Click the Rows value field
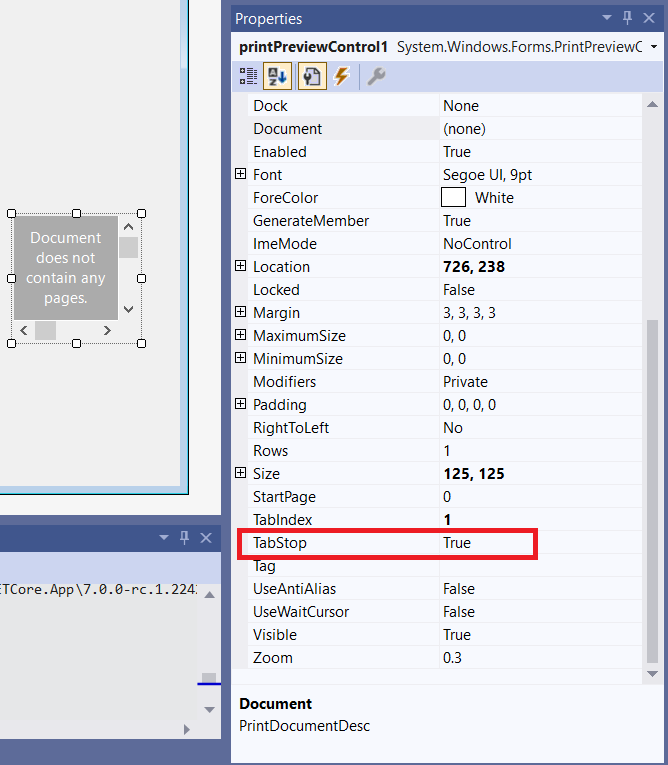This screenshot has width=668, height=765. tap(541, 451)
